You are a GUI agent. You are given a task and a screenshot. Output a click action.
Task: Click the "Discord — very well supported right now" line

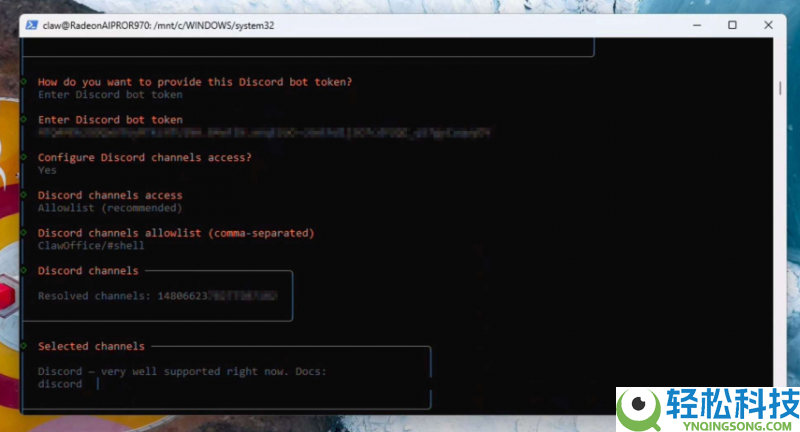point(182,371)
